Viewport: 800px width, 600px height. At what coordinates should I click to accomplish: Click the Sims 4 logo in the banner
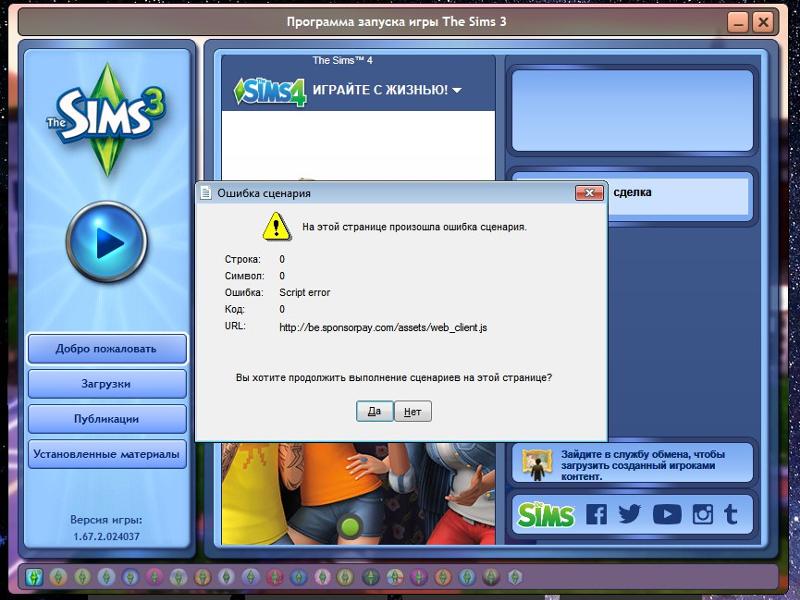270,92
